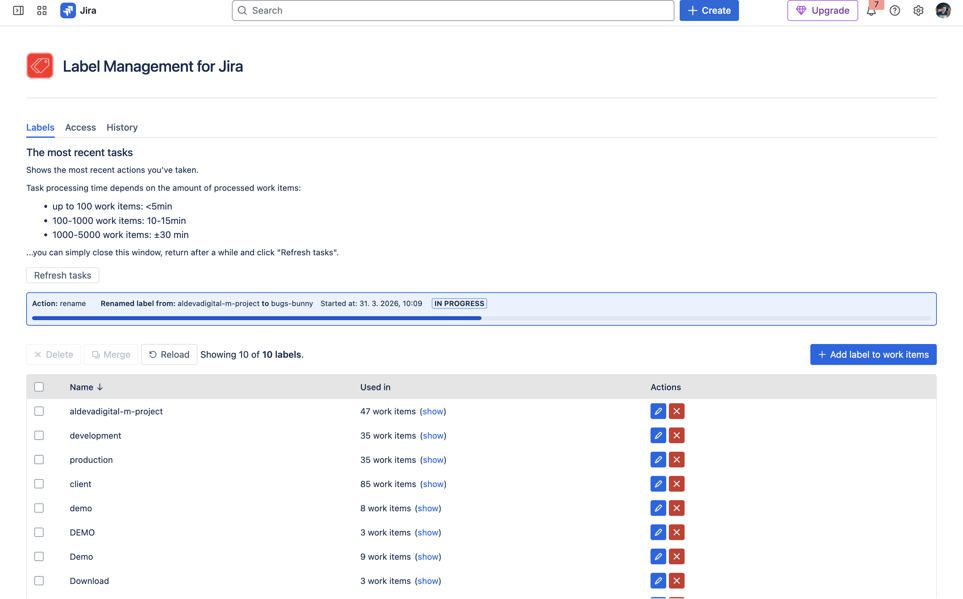The width and height of the screenshot is (963, 599).
Task: Open the app switcher grid icon
Action: coord(42,11)
